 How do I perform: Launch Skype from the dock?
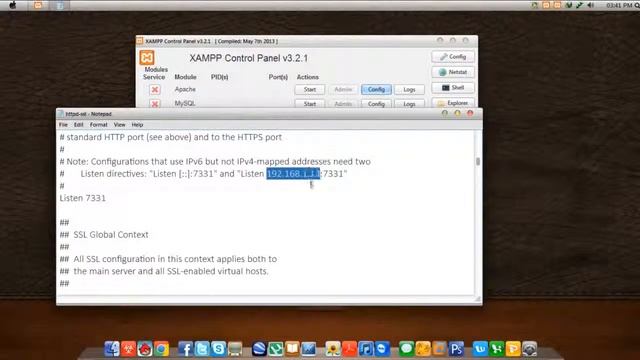pos(219,349)
